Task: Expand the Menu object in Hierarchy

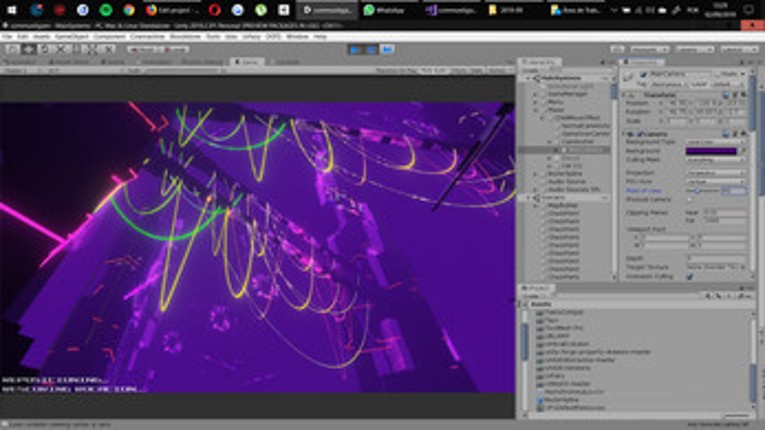Action: [536, 102]
